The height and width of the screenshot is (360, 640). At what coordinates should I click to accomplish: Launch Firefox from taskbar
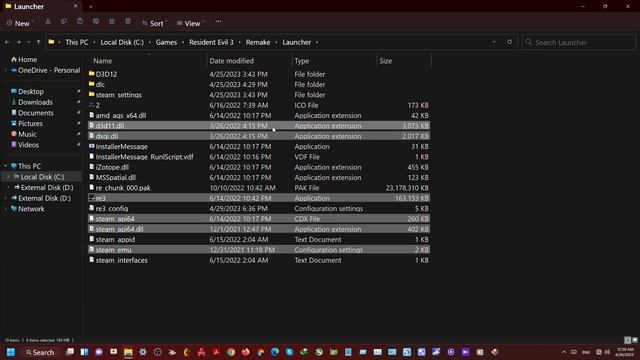tap(246, 352)
